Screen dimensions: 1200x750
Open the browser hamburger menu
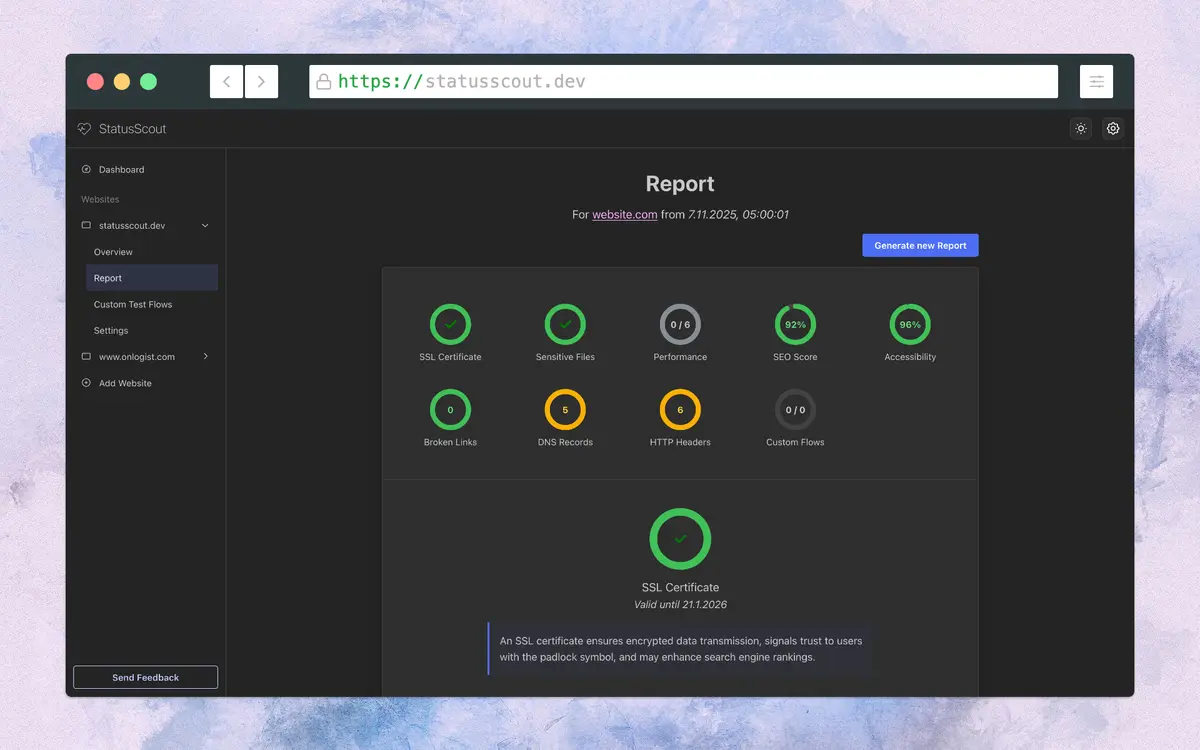[1096, 81]
